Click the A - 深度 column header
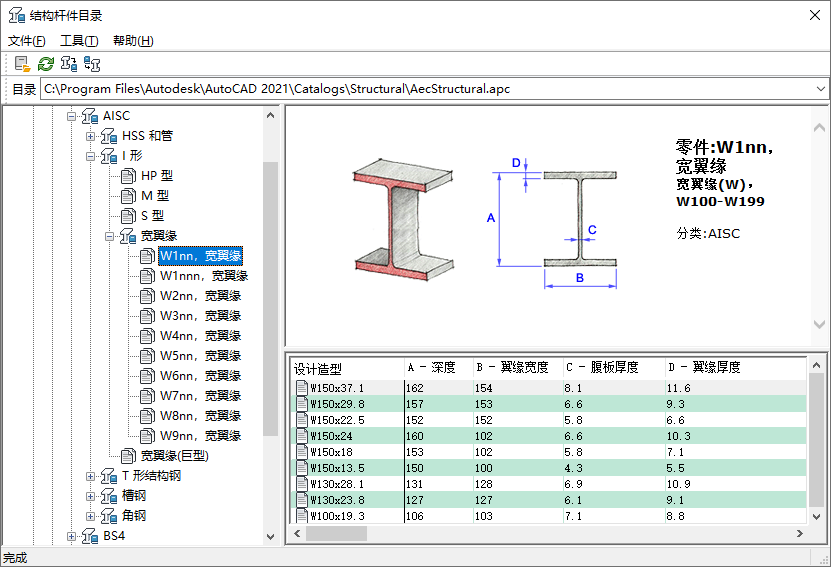This screenshot has height=567, width=831. [x=439, y=368]
